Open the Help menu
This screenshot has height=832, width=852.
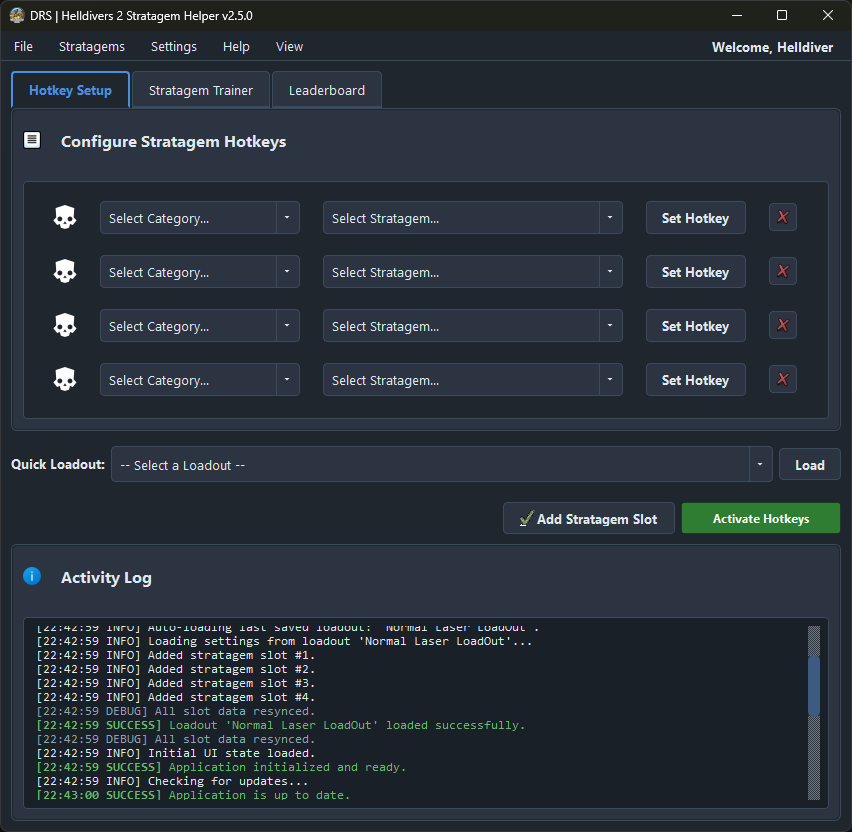pyautogui.click(x=236, y=47)
